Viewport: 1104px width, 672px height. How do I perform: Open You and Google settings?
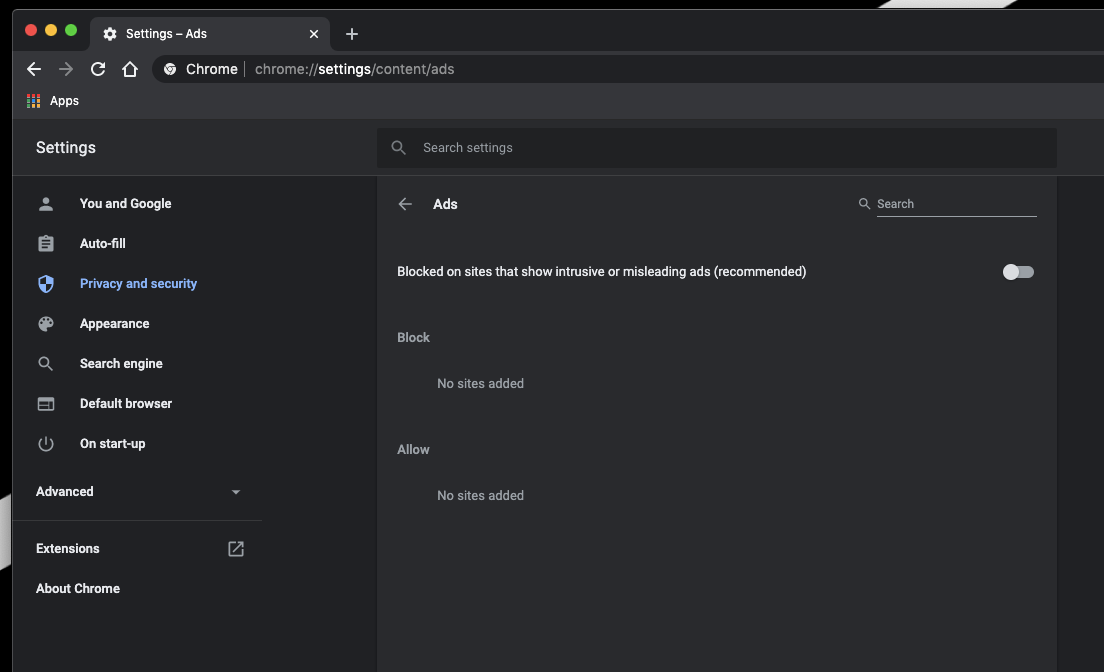[125, 204]
